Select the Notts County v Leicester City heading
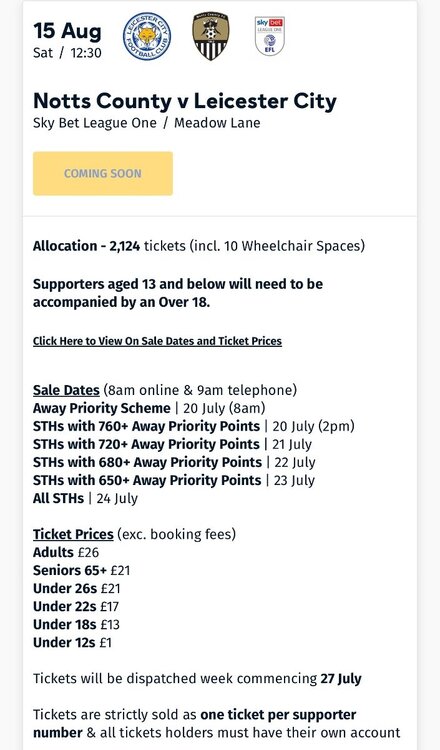Screen dimensions: 440x750 (x=185, y=101)
